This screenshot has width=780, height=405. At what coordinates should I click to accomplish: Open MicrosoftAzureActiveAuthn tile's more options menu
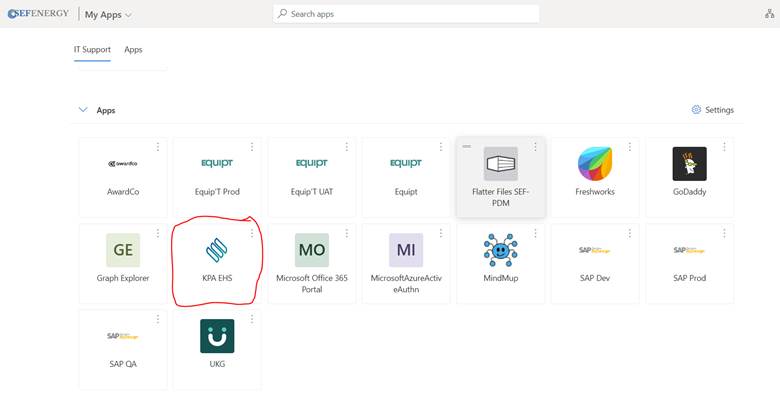440,233
